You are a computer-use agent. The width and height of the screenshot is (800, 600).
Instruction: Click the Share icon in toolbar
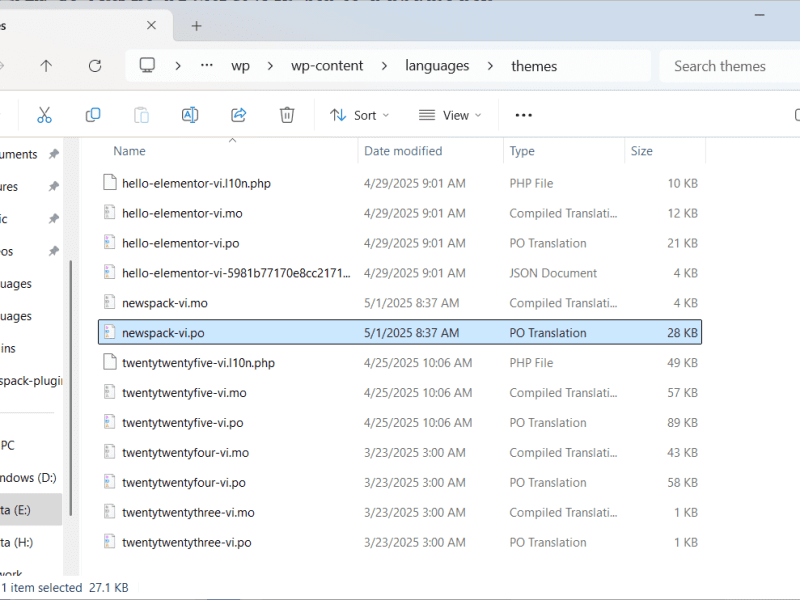pyautogui.click(x=238, y=115)
